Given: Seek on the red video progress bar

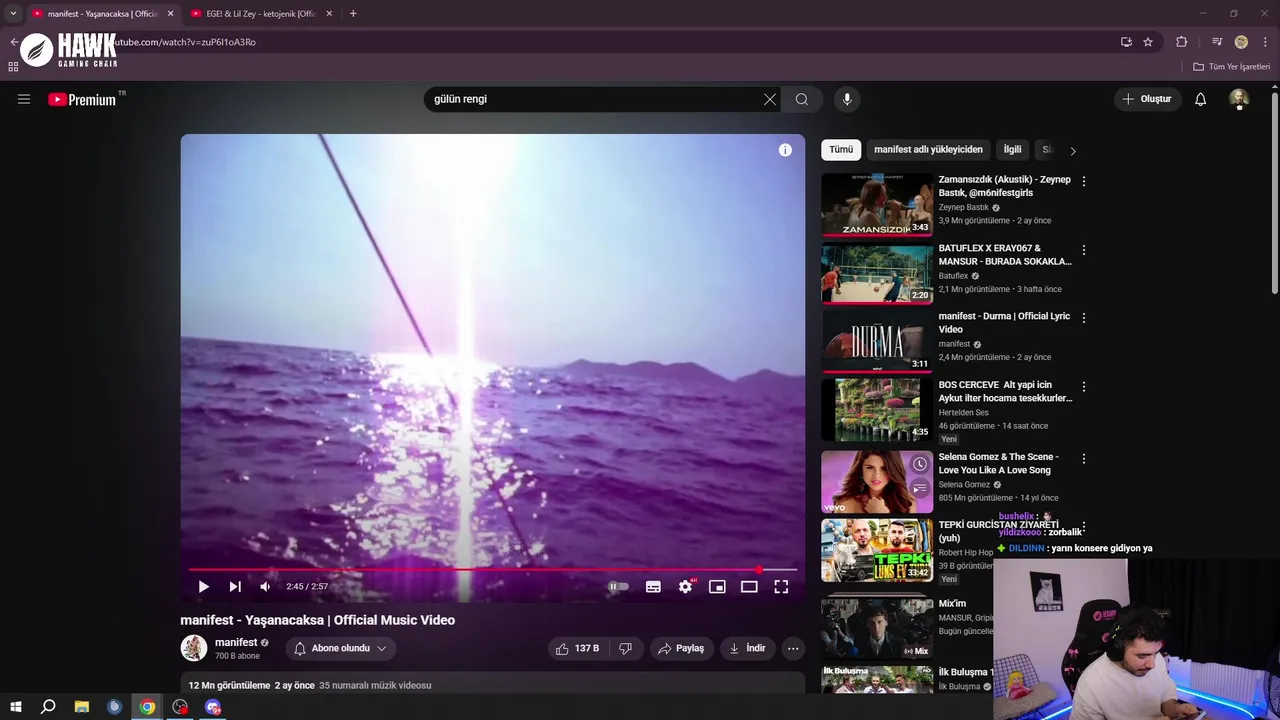Looking at the screenshot, I should [492, 570].
